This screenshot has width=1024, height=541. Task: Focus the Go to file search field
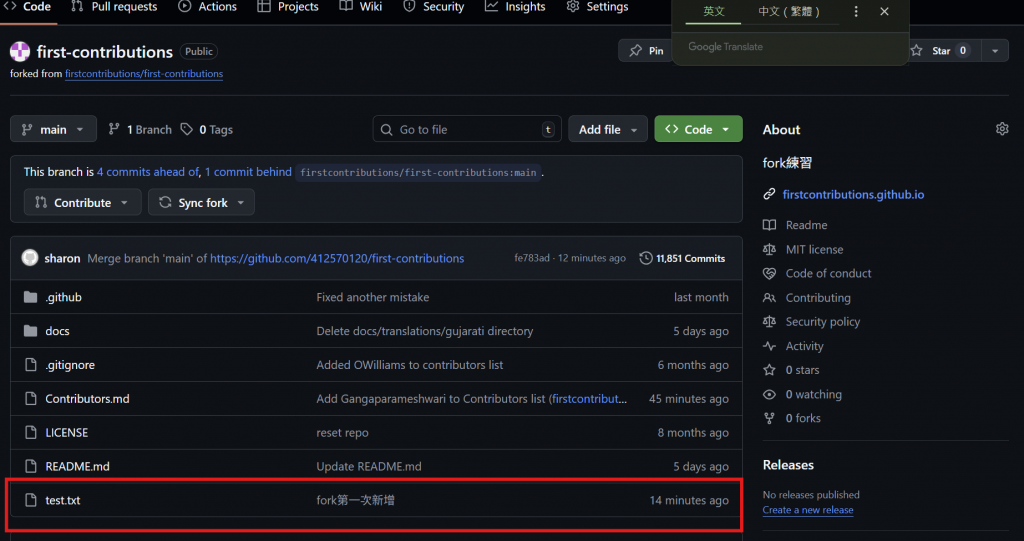pos(466,129)
